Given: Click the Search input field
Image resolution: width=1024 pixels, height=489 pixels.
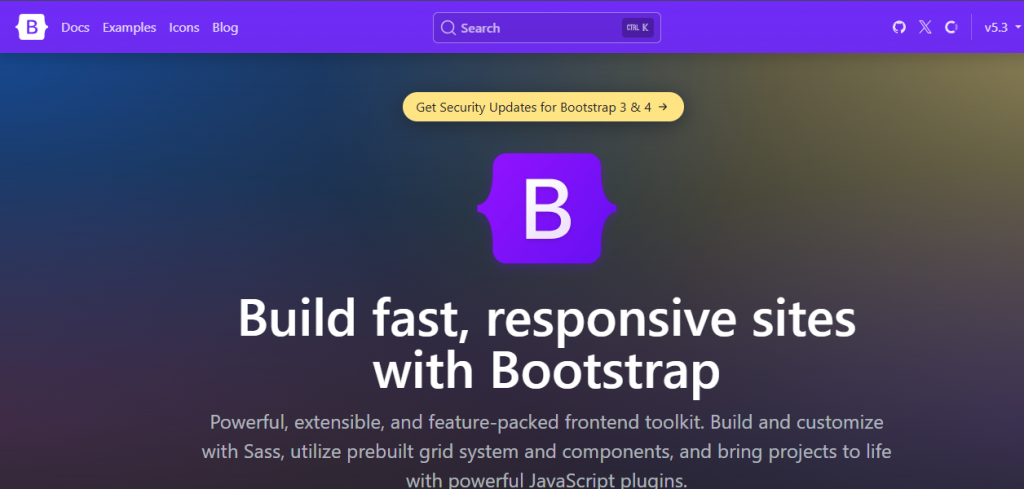Looking at the screenshot, I should pos(547,27).
